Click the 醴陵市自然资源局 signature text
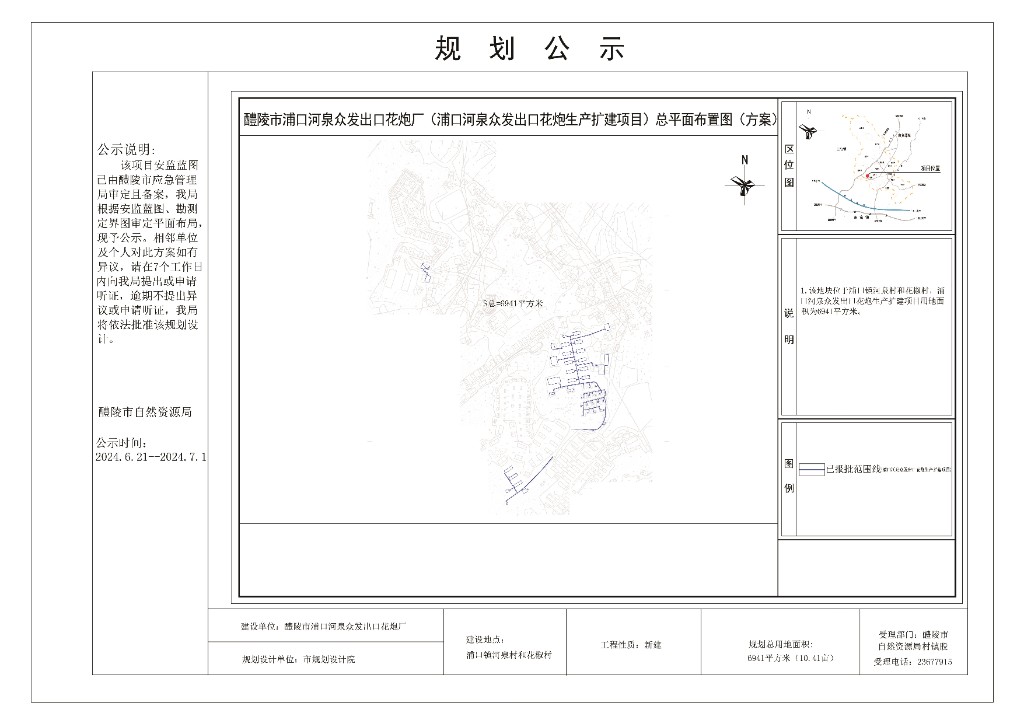The height and width of the screenshot is (724, 1024). click(x=144, y=411)
